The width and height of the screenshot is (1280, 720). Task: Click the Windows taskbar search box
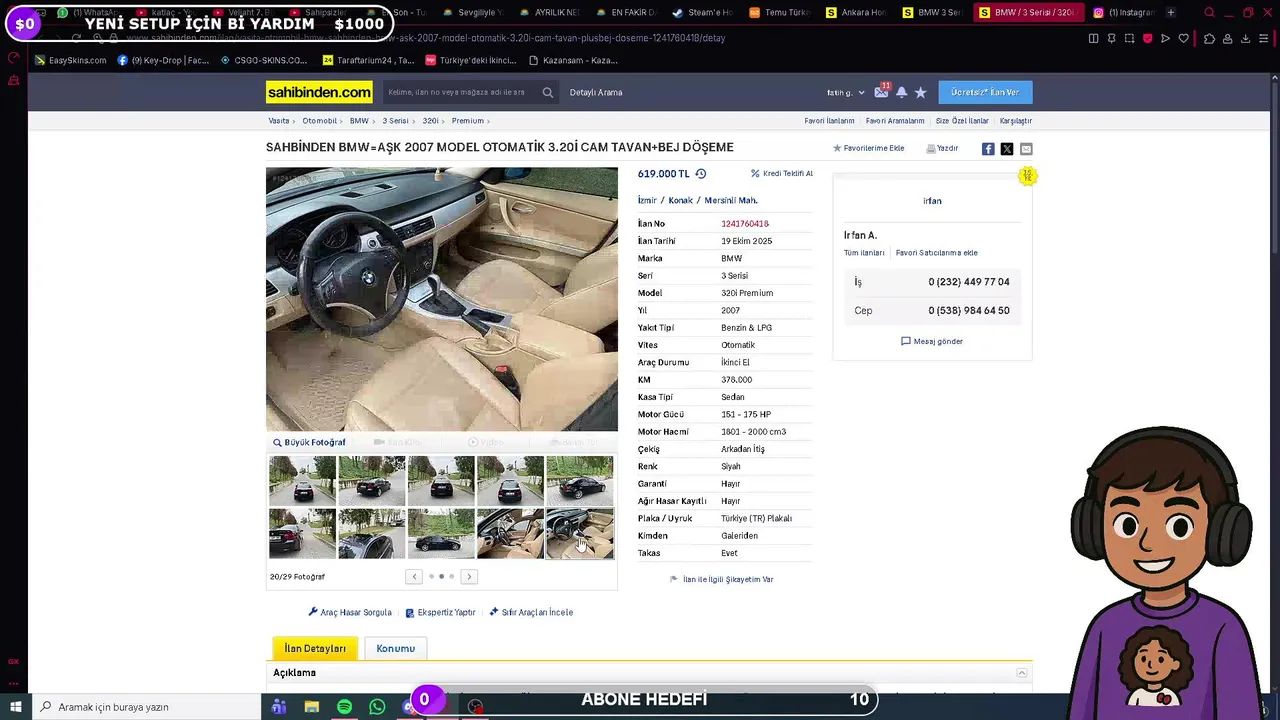146,707
